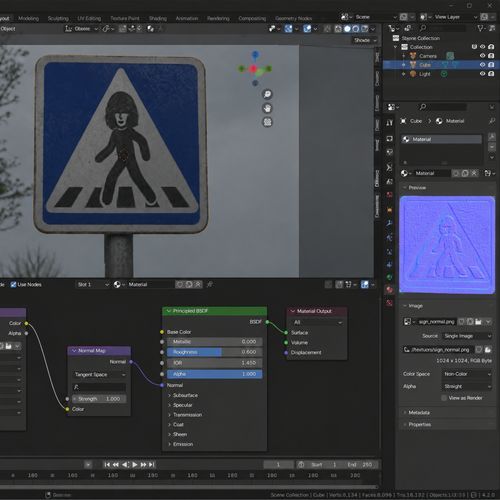Hide the Light in viewport
Image resolution: width=500 pixels, height=500 pixels.
pos(482,74)
